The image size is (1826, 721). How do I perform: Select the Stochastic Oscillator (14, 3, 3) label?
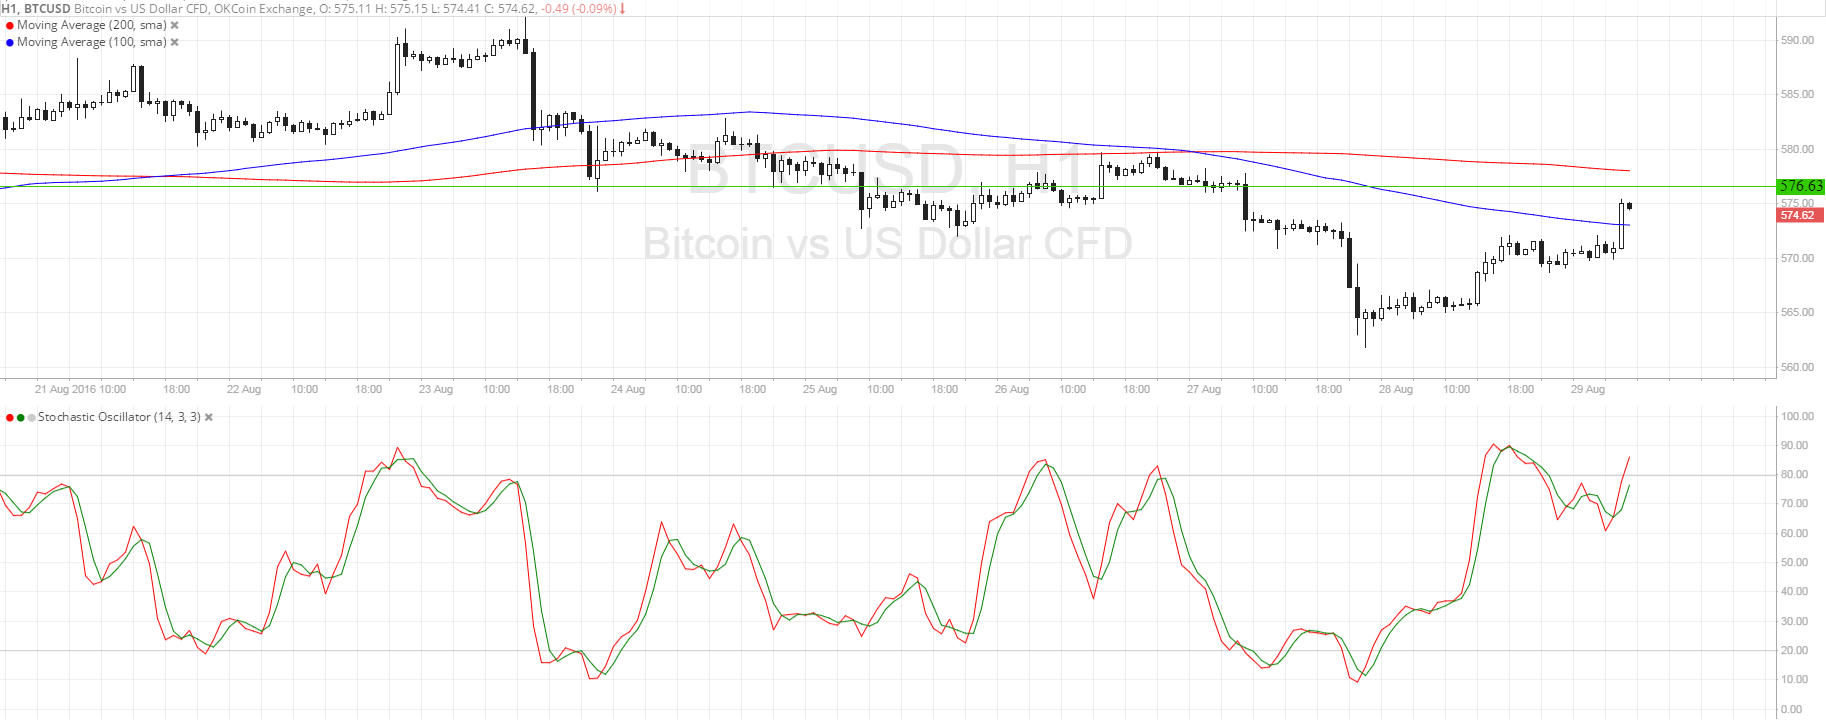[119, 417]
